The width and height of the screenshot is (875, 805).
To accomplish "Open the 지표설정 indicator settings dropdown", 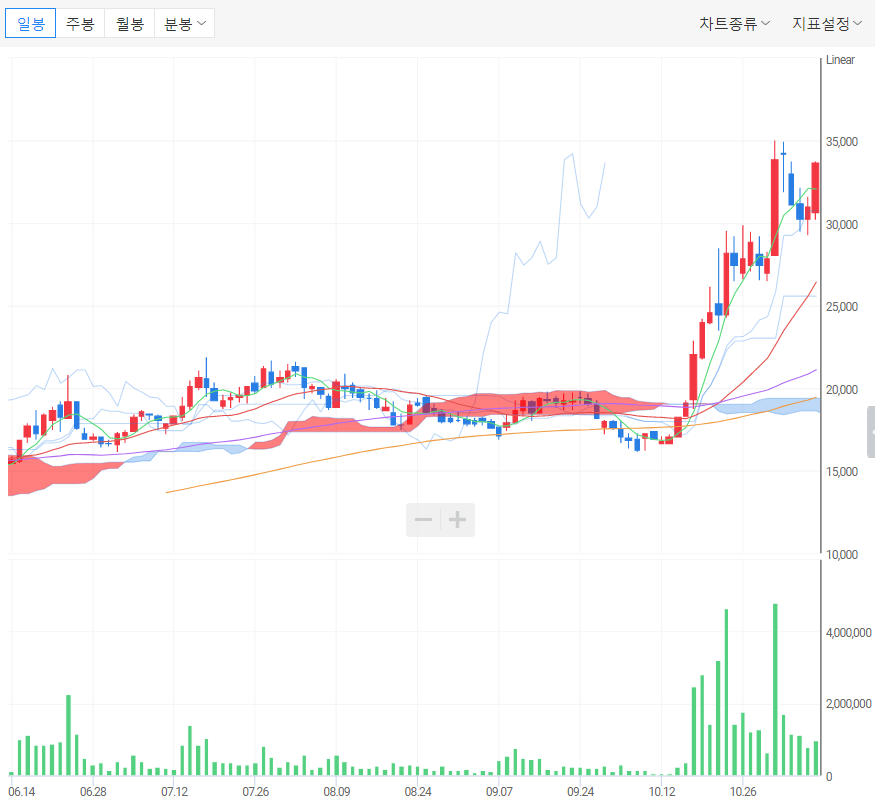I will click(827, 23).
